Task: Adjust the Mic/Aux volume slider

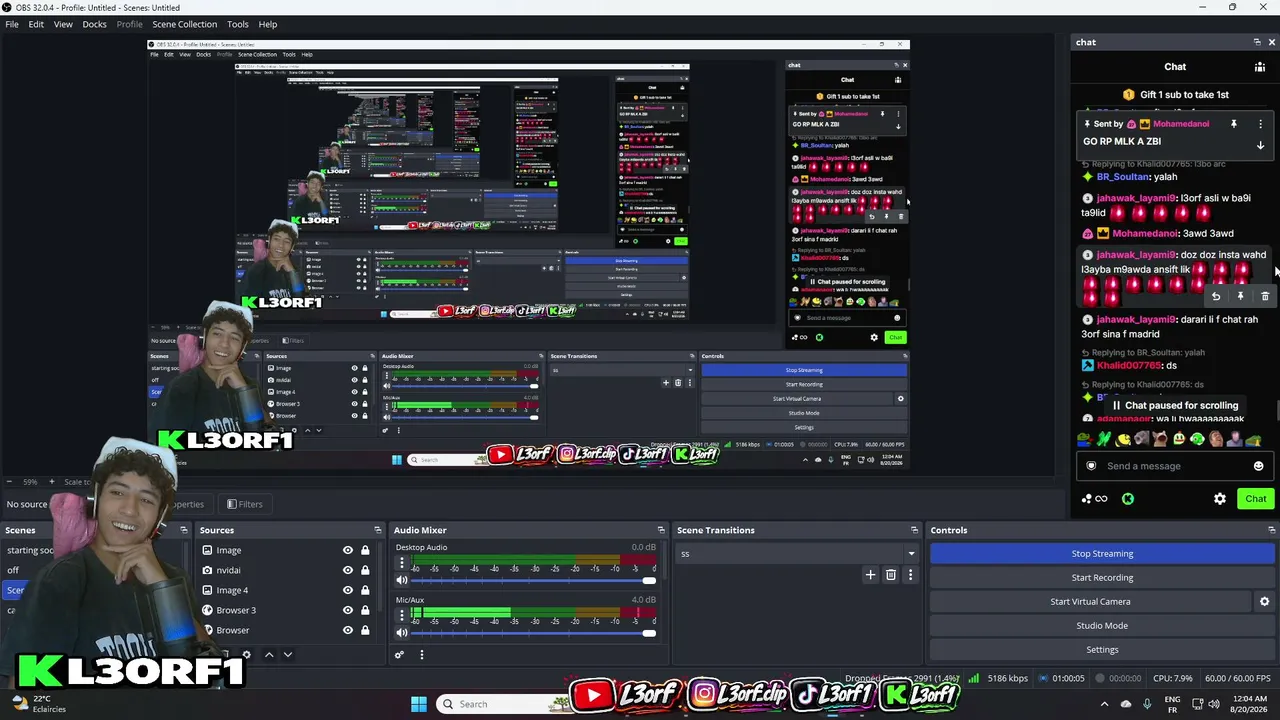Action: click(x=534, y=633)
